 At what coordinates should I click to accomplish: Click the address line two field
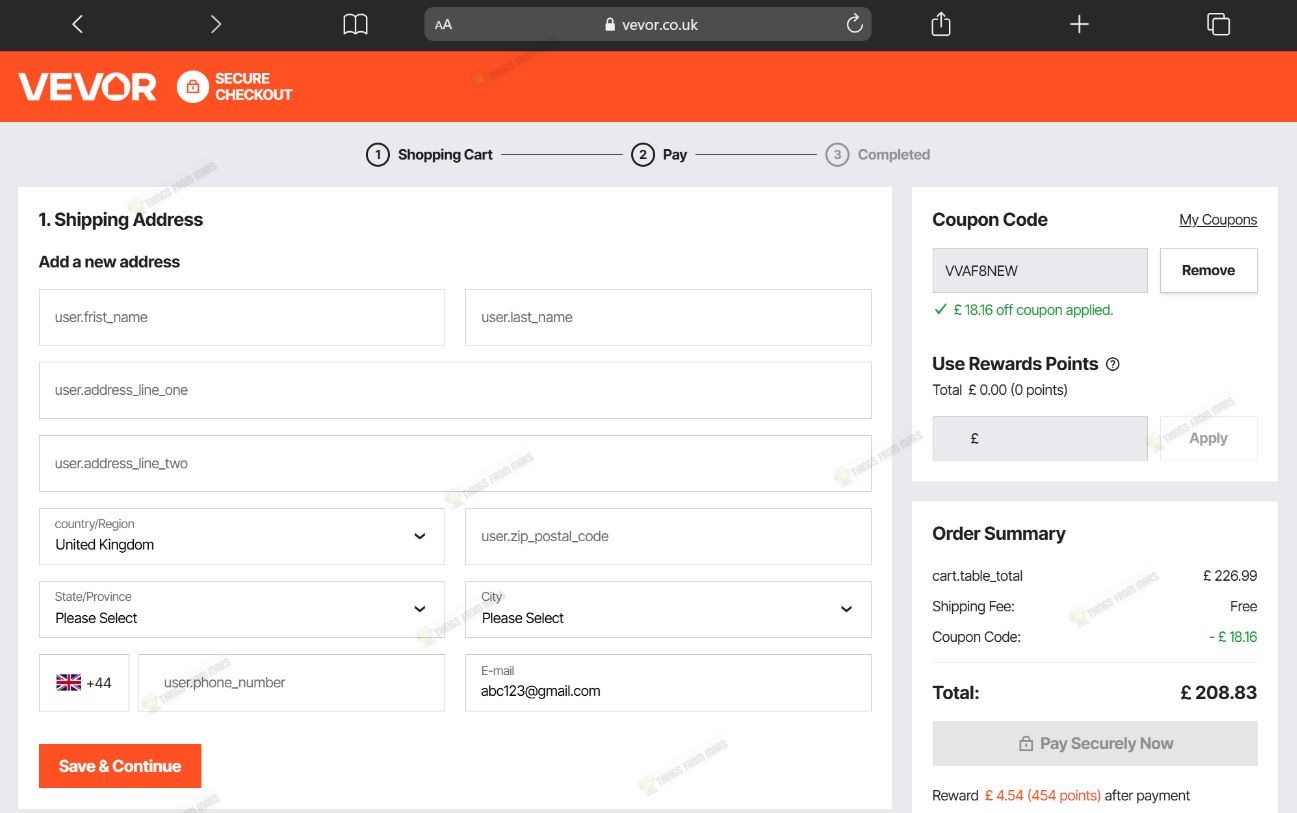(455, 463)
